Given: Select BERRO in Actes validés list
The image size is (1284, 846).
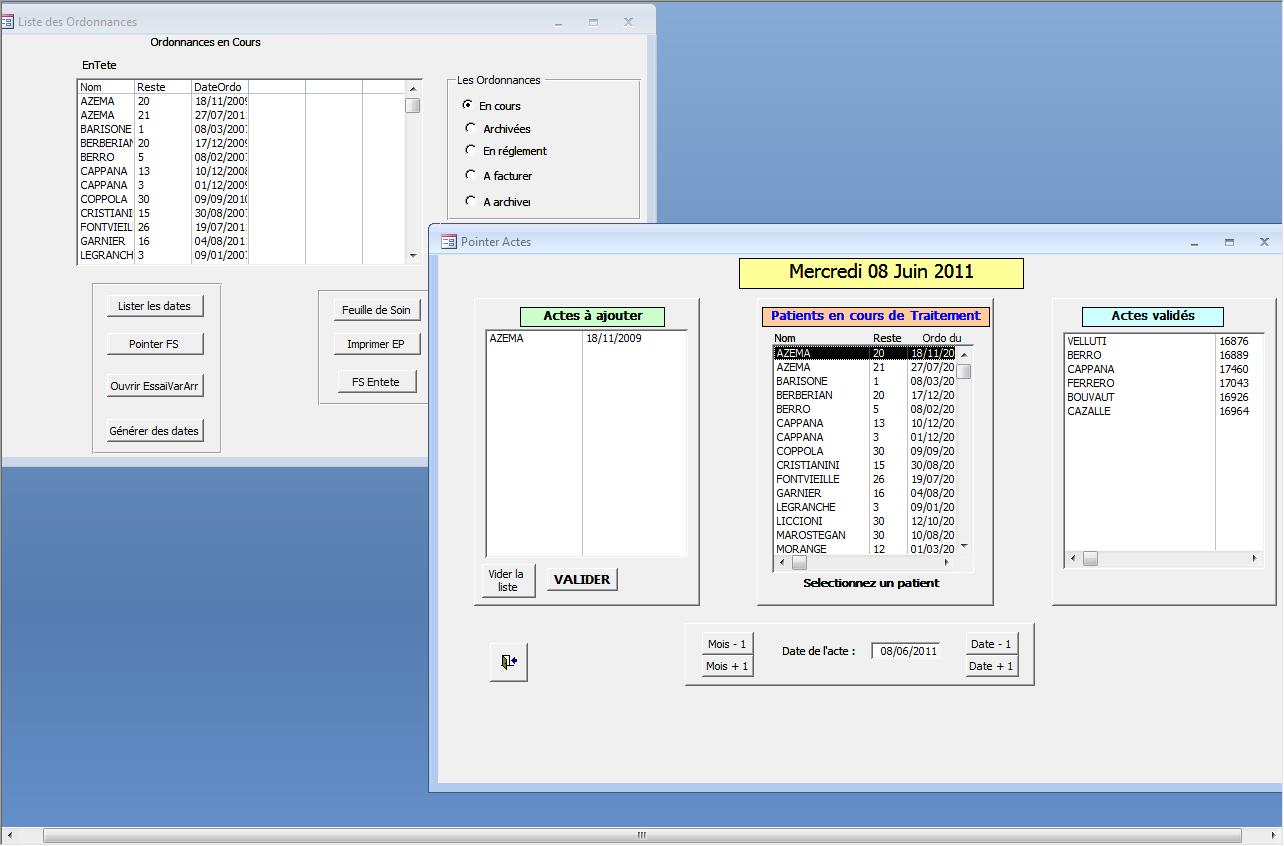Looking at the screenshot, I should click(1163, 355).
